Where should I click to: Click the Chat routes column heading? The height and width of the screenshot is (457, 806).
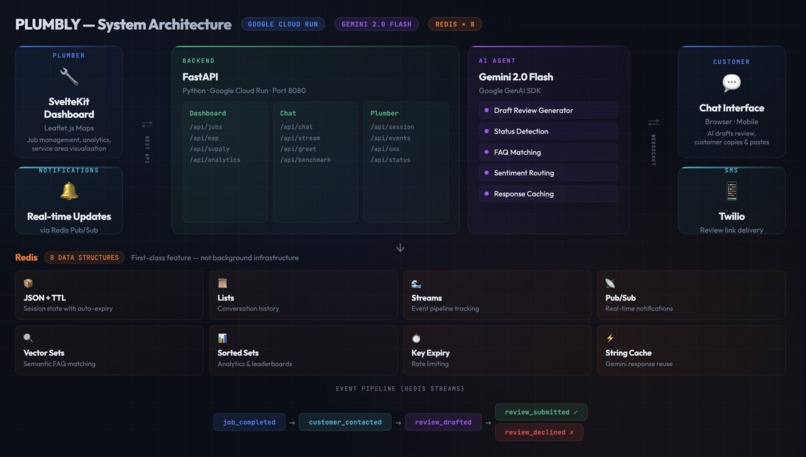pos(288,113)
